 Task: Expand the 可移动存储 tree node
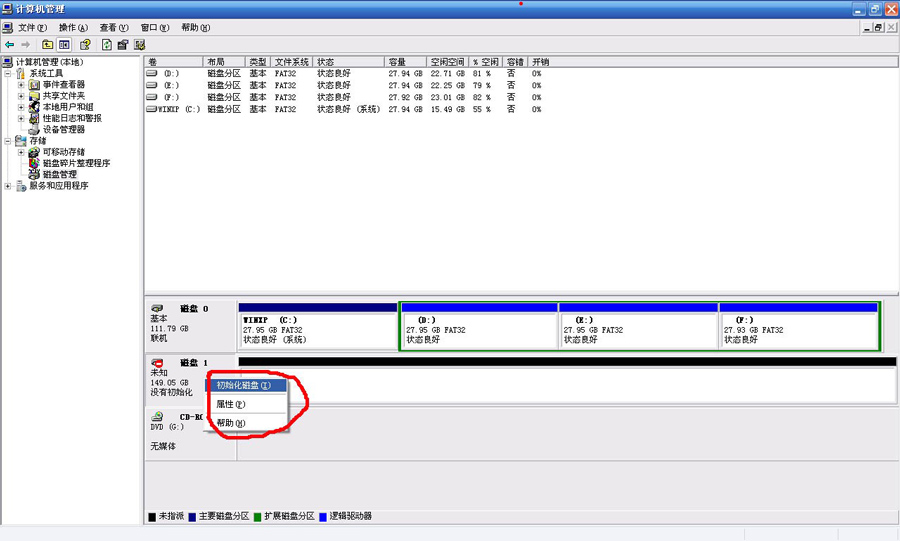point(21,152)
